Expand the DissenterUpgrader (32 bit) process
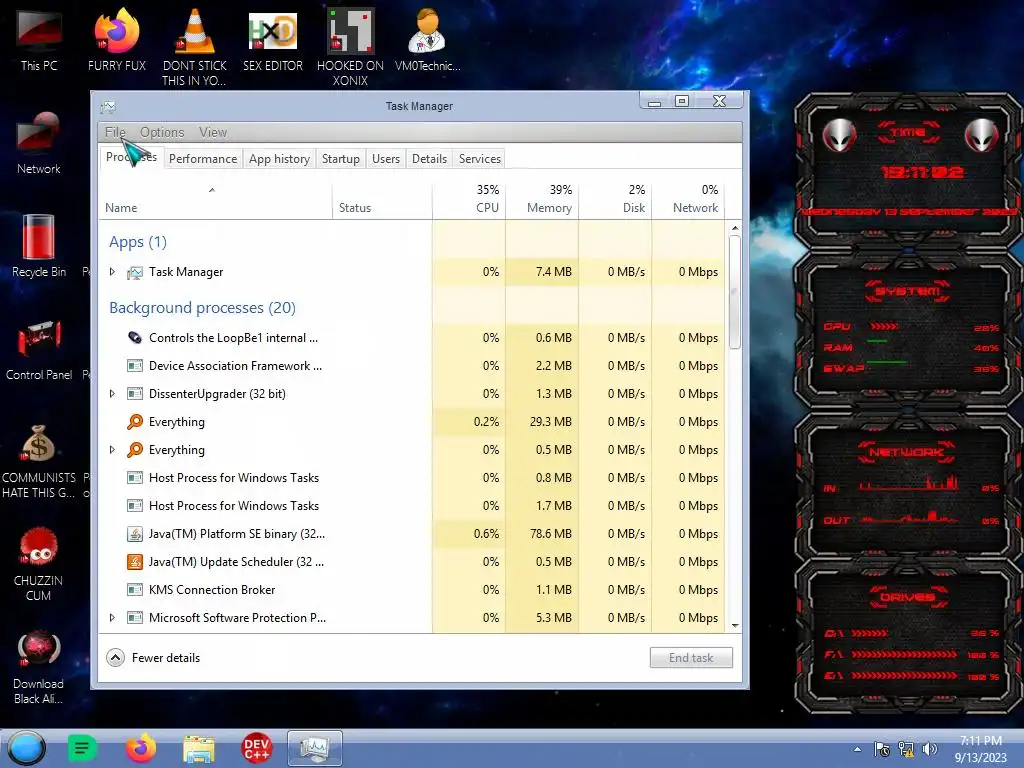 [112, 394]
